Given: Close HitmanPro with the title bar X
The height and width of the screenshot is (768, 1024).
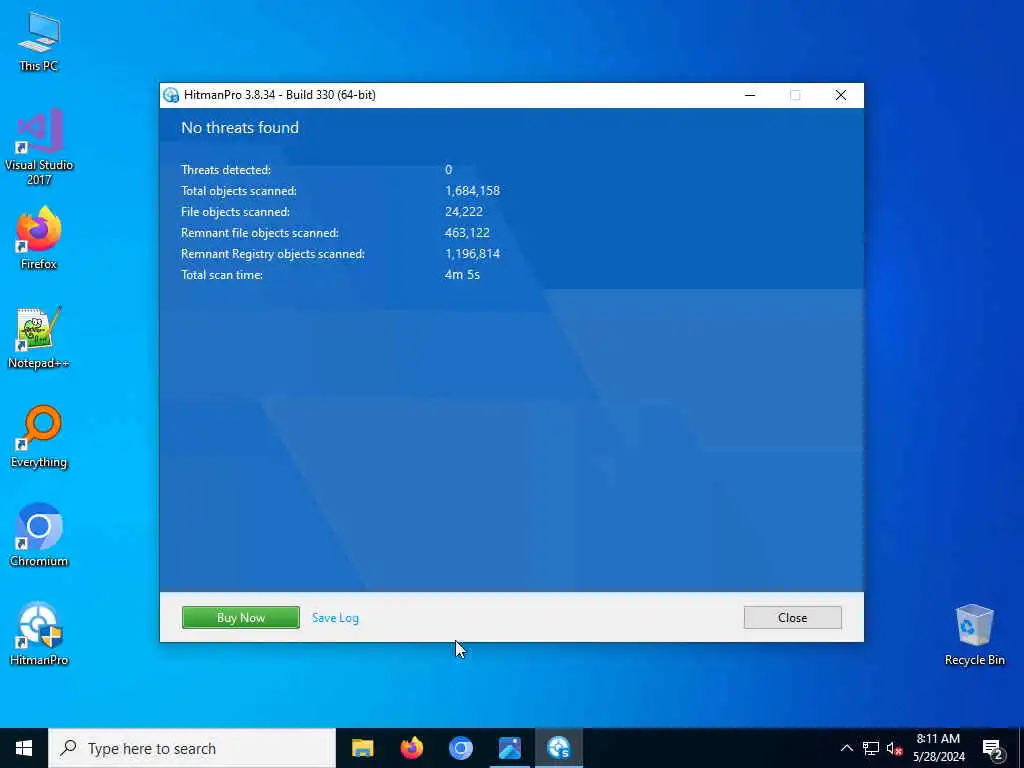Looking at the screenshot, I should tap(841, 95).
